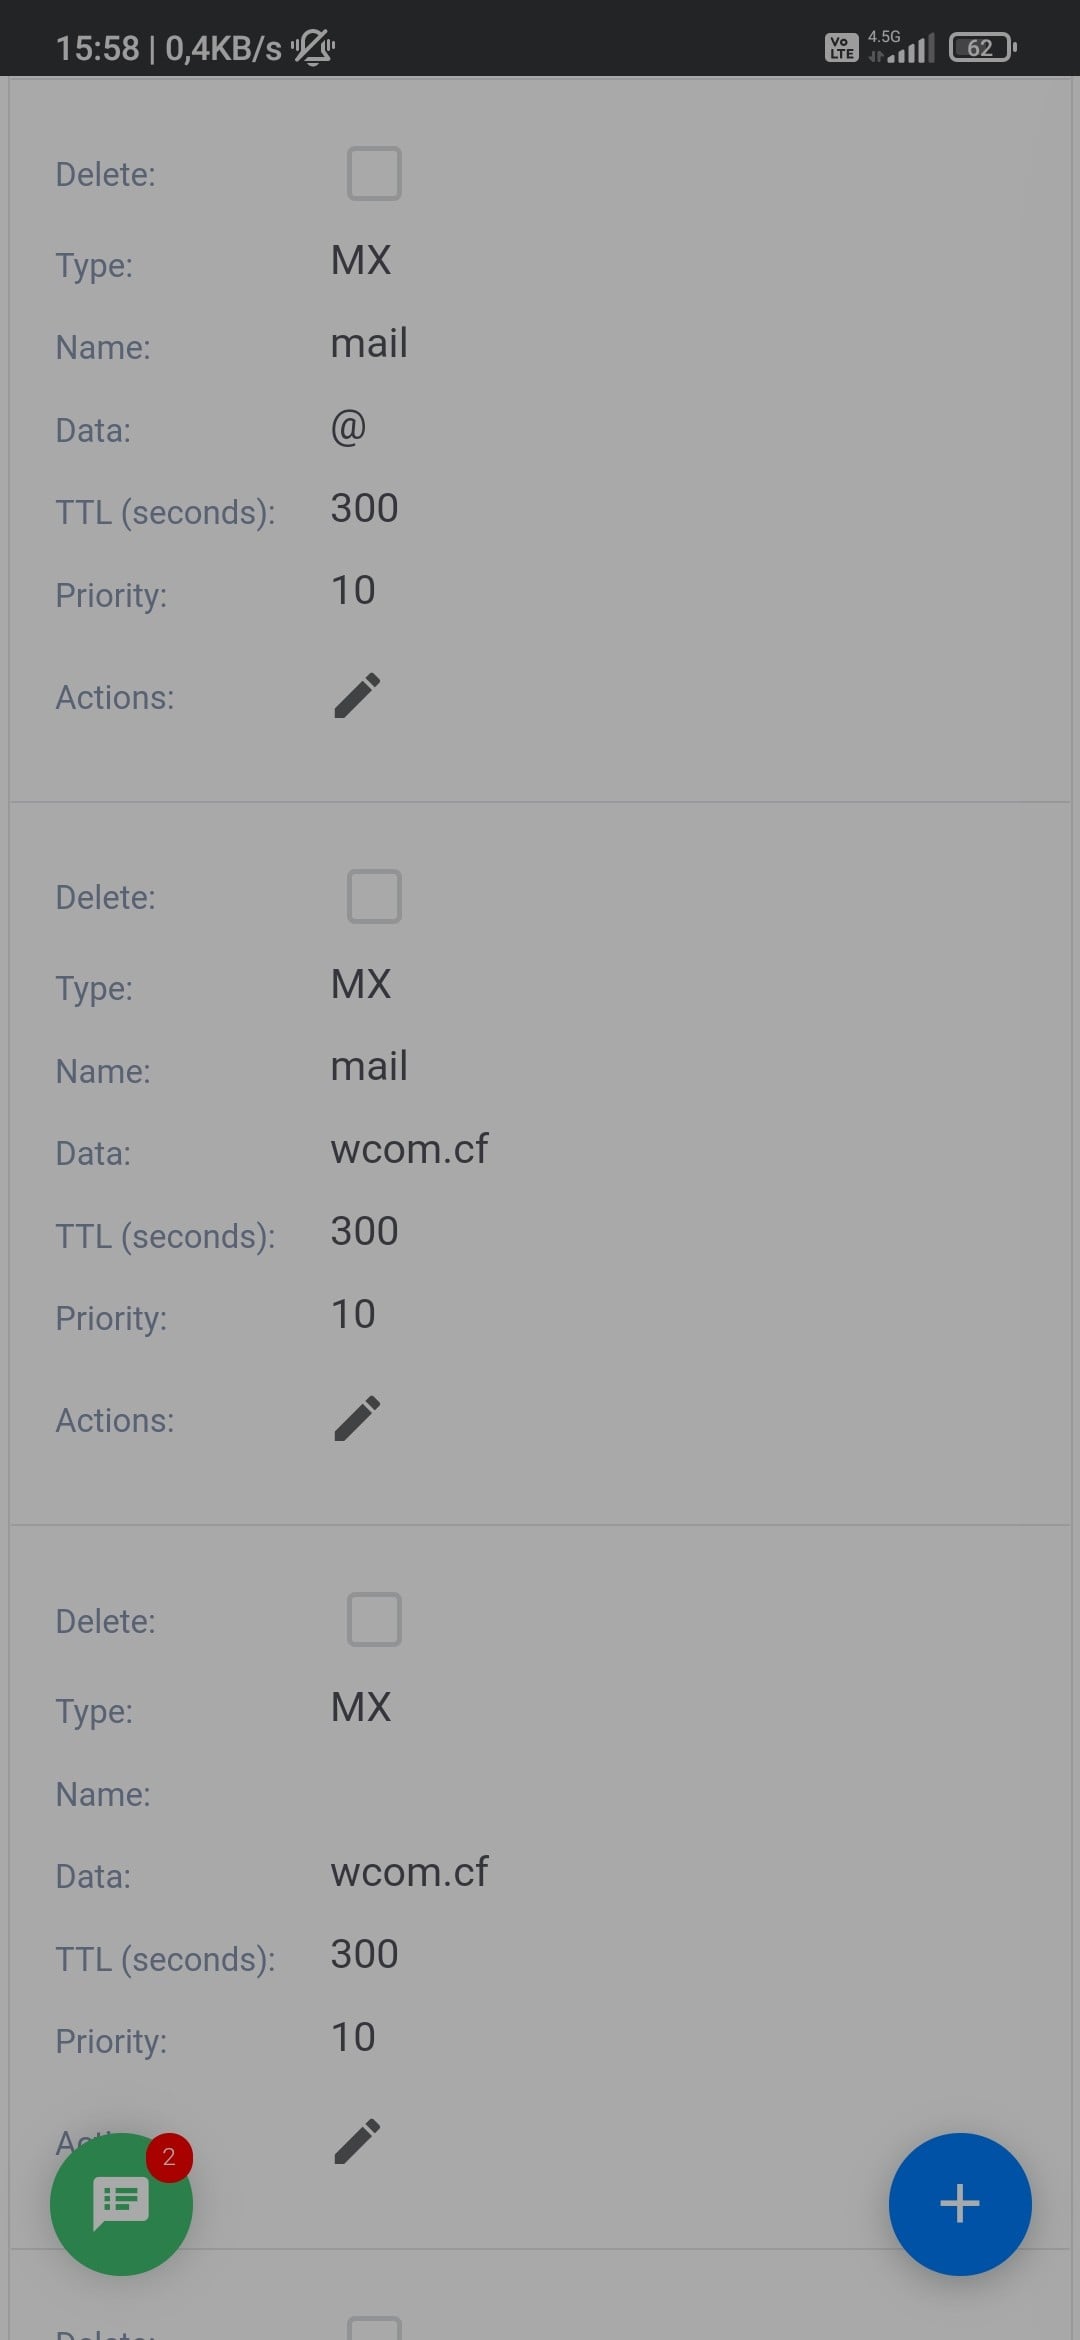The height and width of the screenshot is (2340, 1080).
Task: Open the green chat messages button
Action: point(121,2204)
